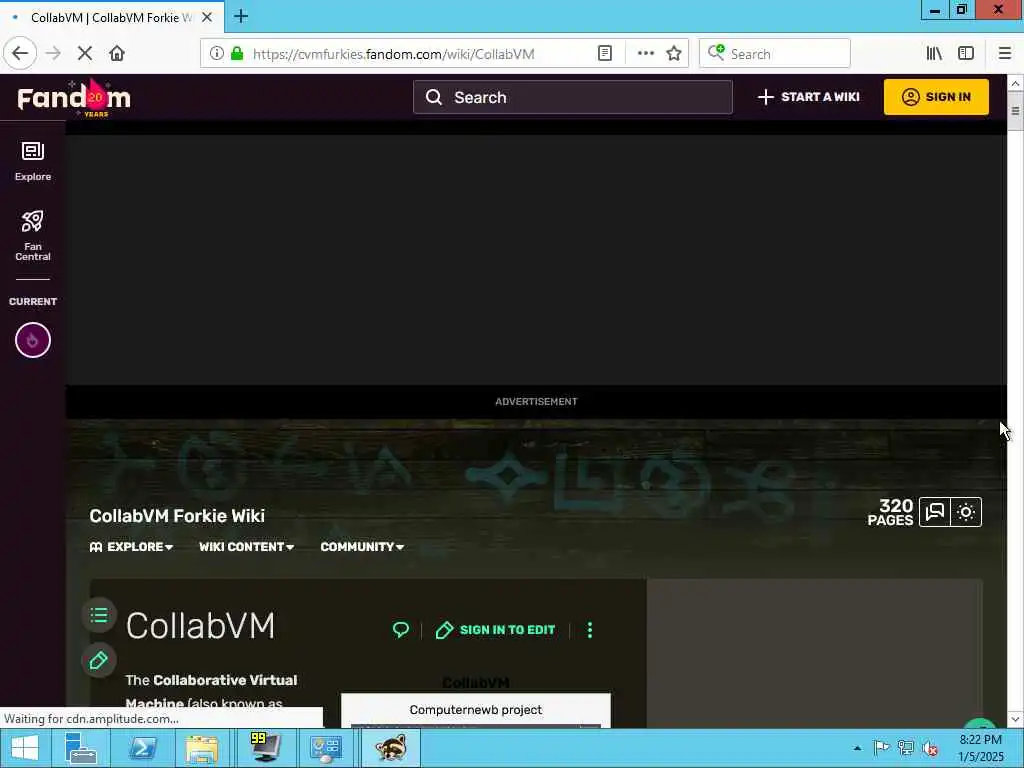Click START A WIKI
1024x768 pixels.
[808, 97]
